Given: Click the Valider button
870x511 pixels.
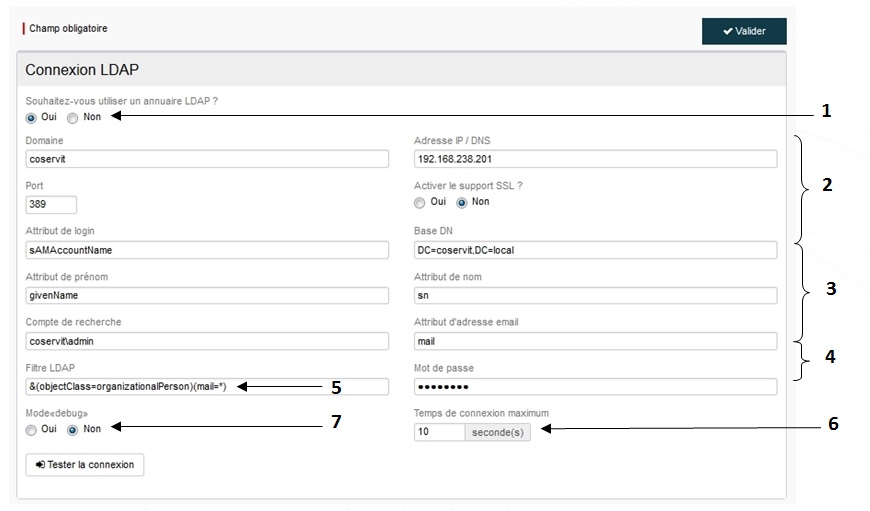Looking at the screenshot, I should click(x=744, y=31).
